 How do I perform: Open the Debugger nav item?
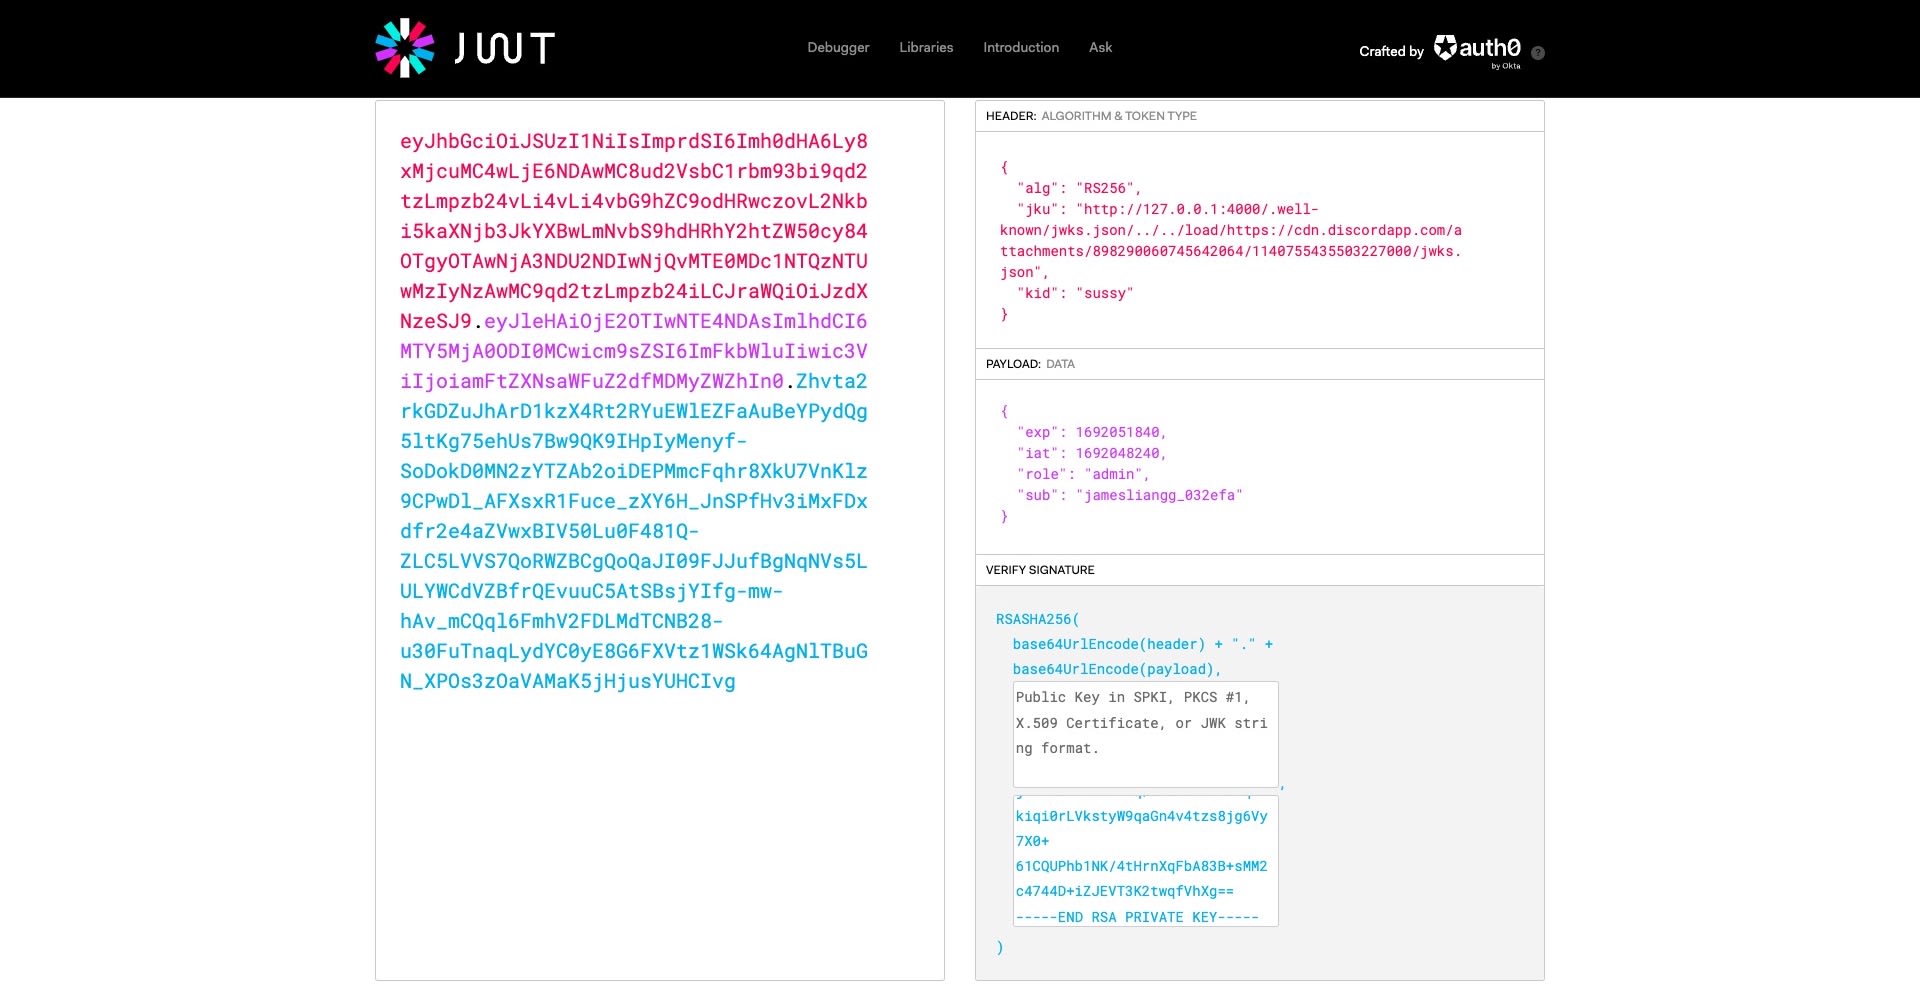838,47
